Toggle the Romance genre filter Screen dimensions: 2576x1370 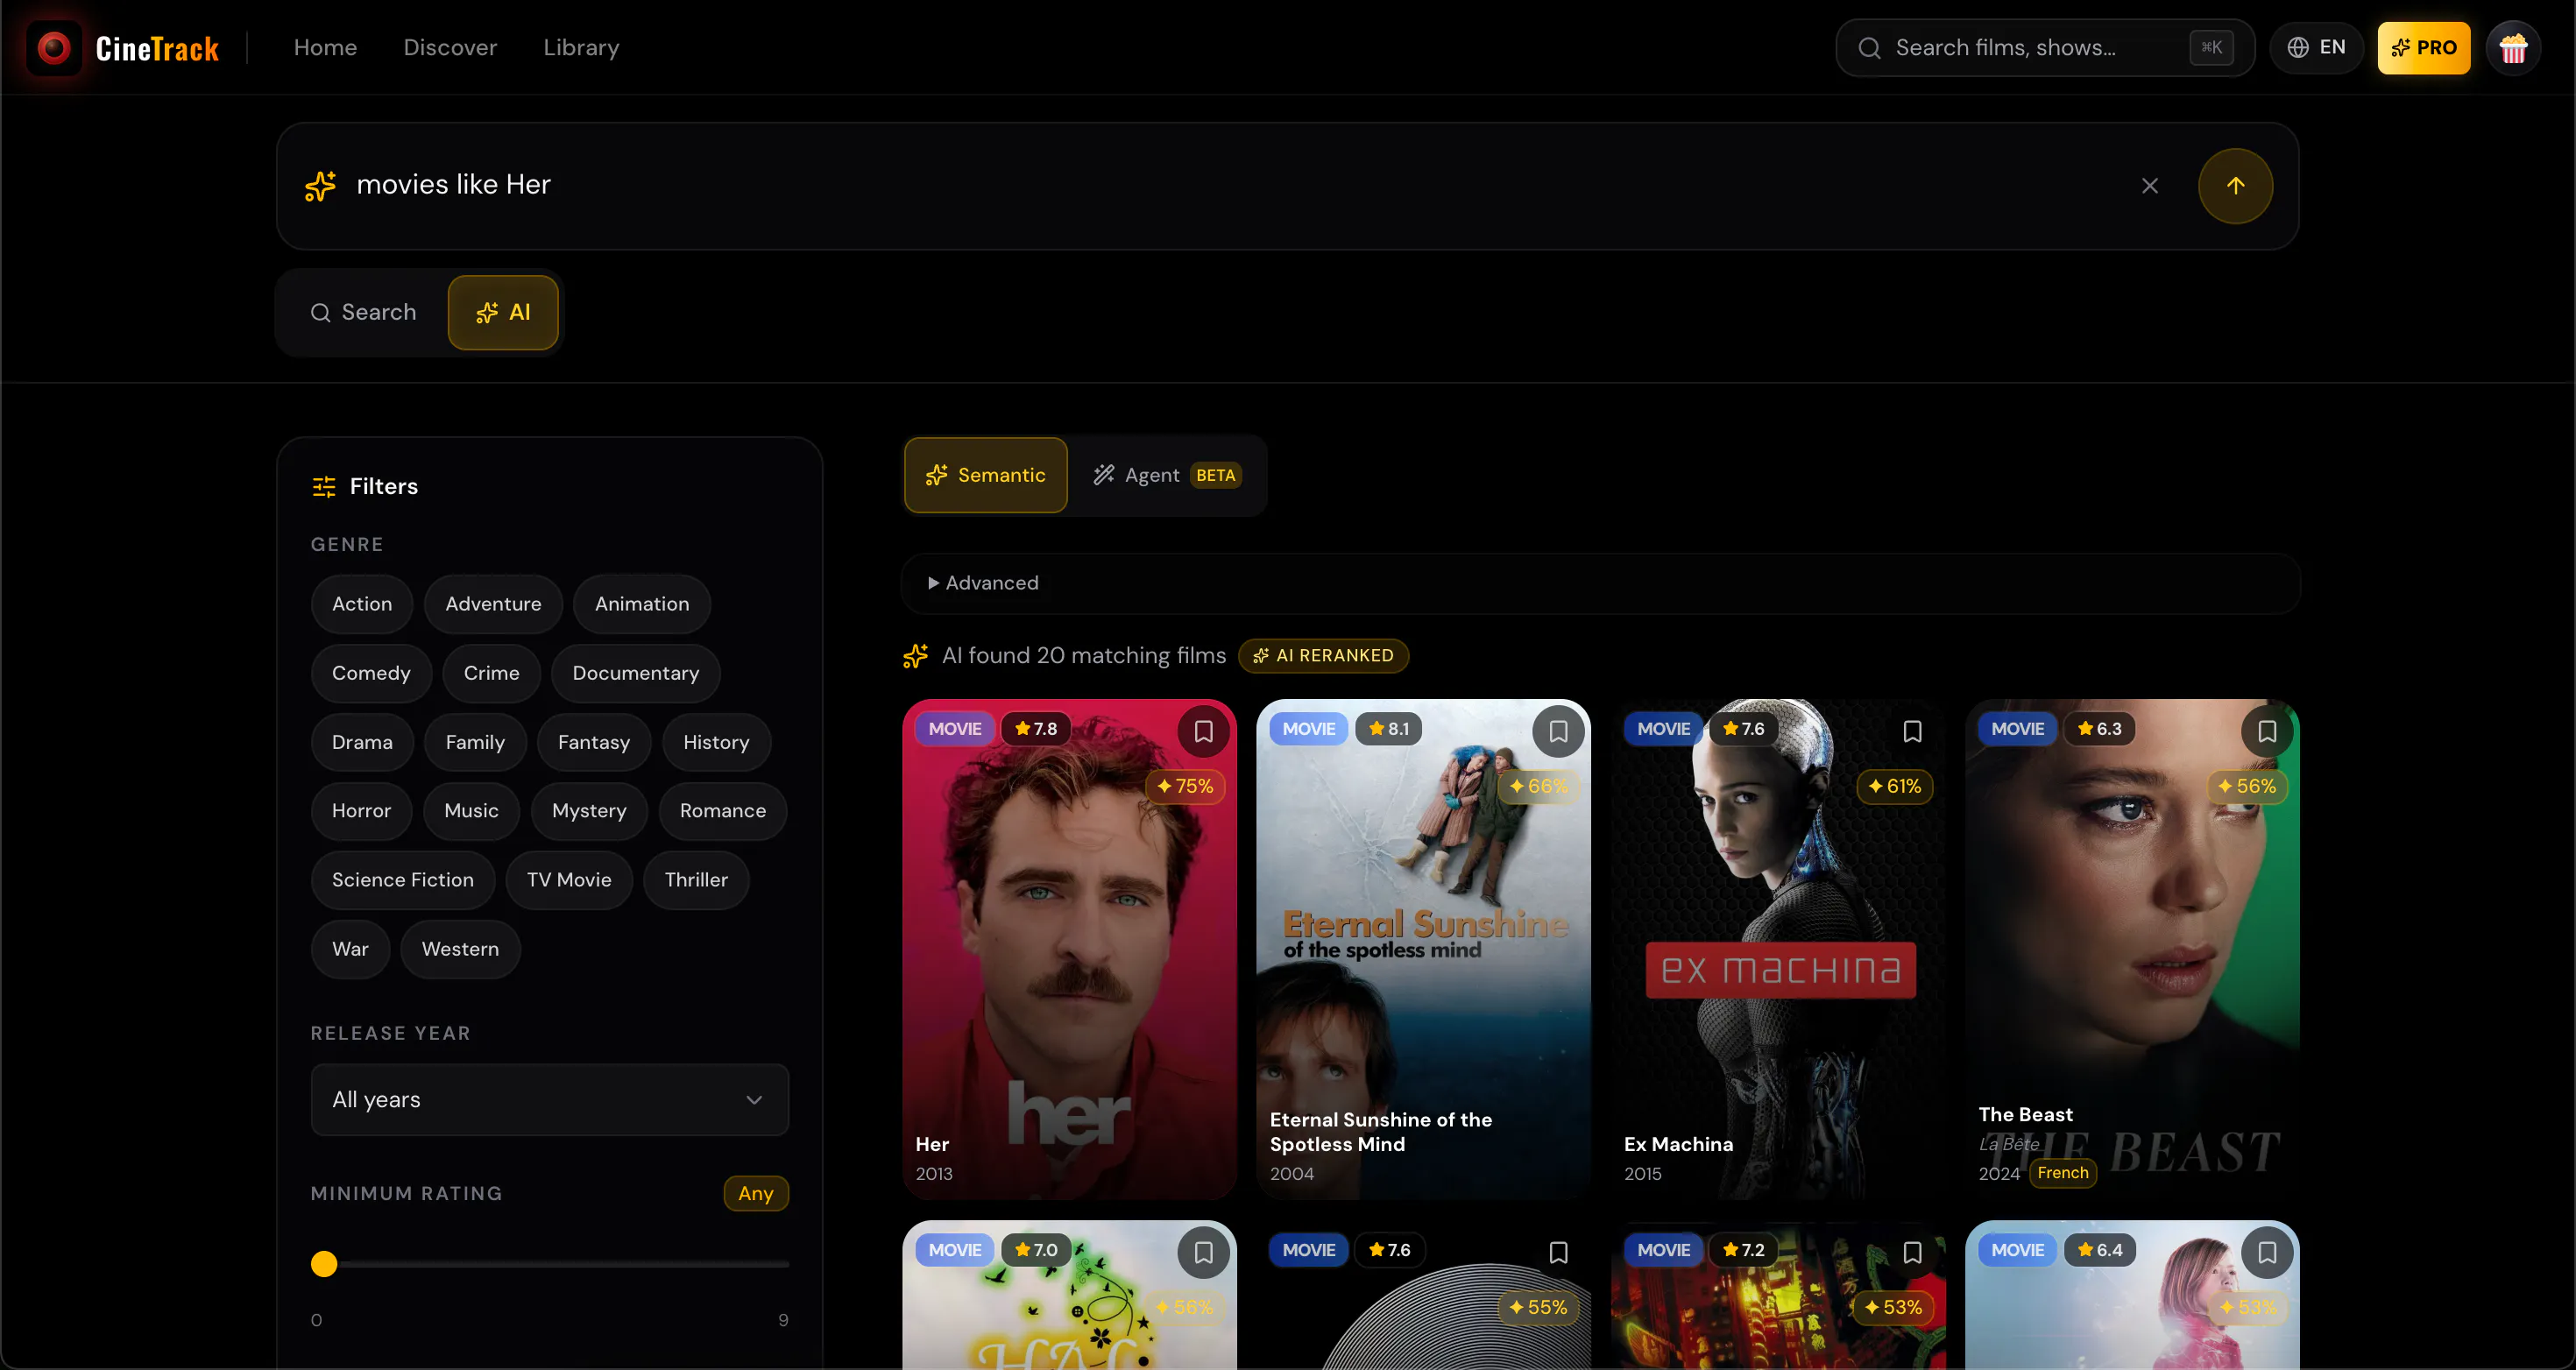(x=723, y=811)
